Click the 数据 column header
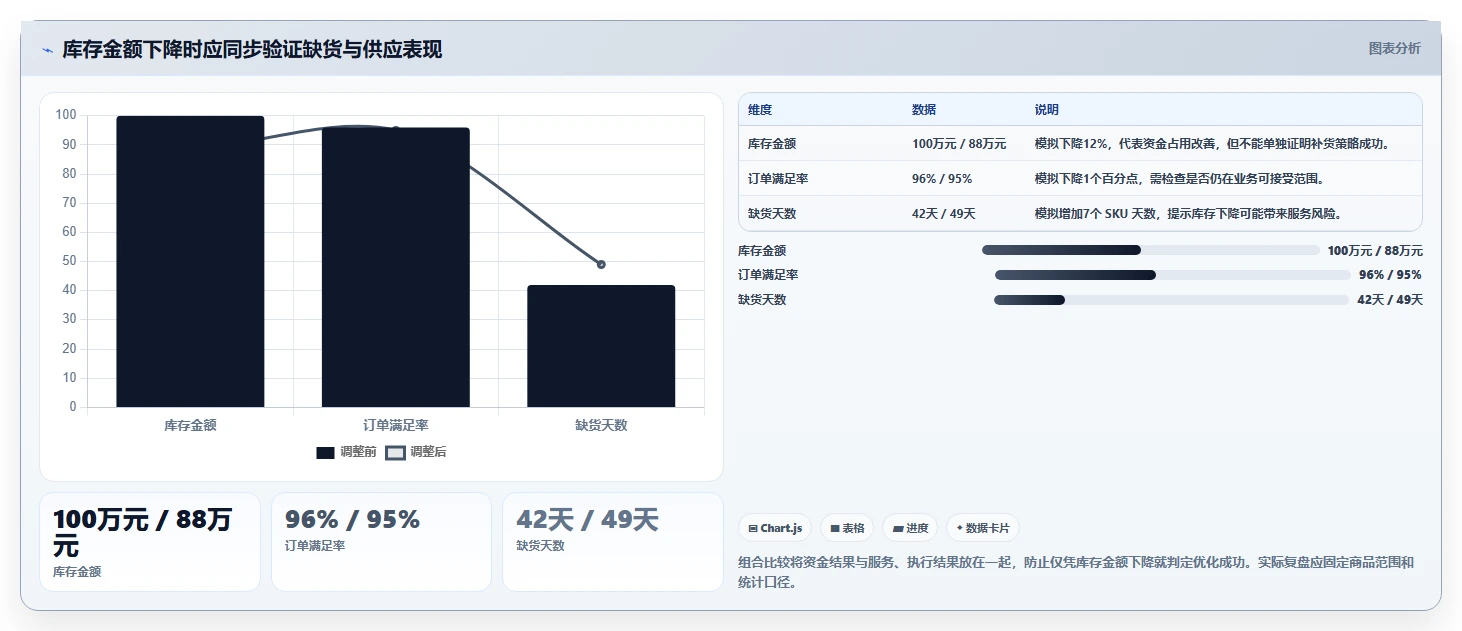This screenshot has width=1462, height=631. [924, 110]
